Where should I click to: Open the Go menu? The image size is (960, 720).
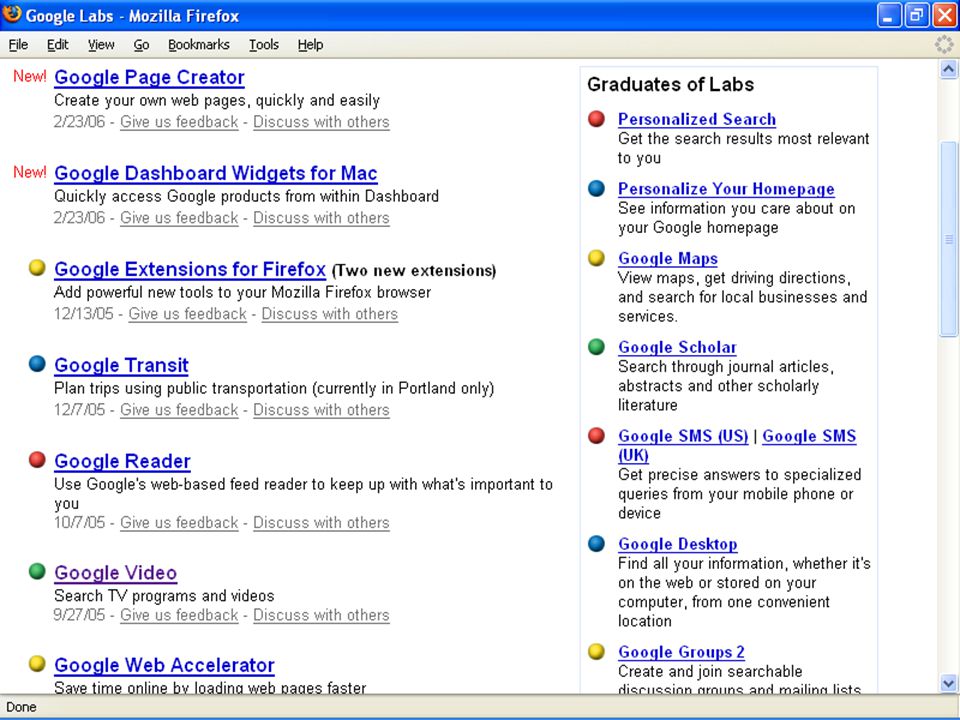pos(141,45)
